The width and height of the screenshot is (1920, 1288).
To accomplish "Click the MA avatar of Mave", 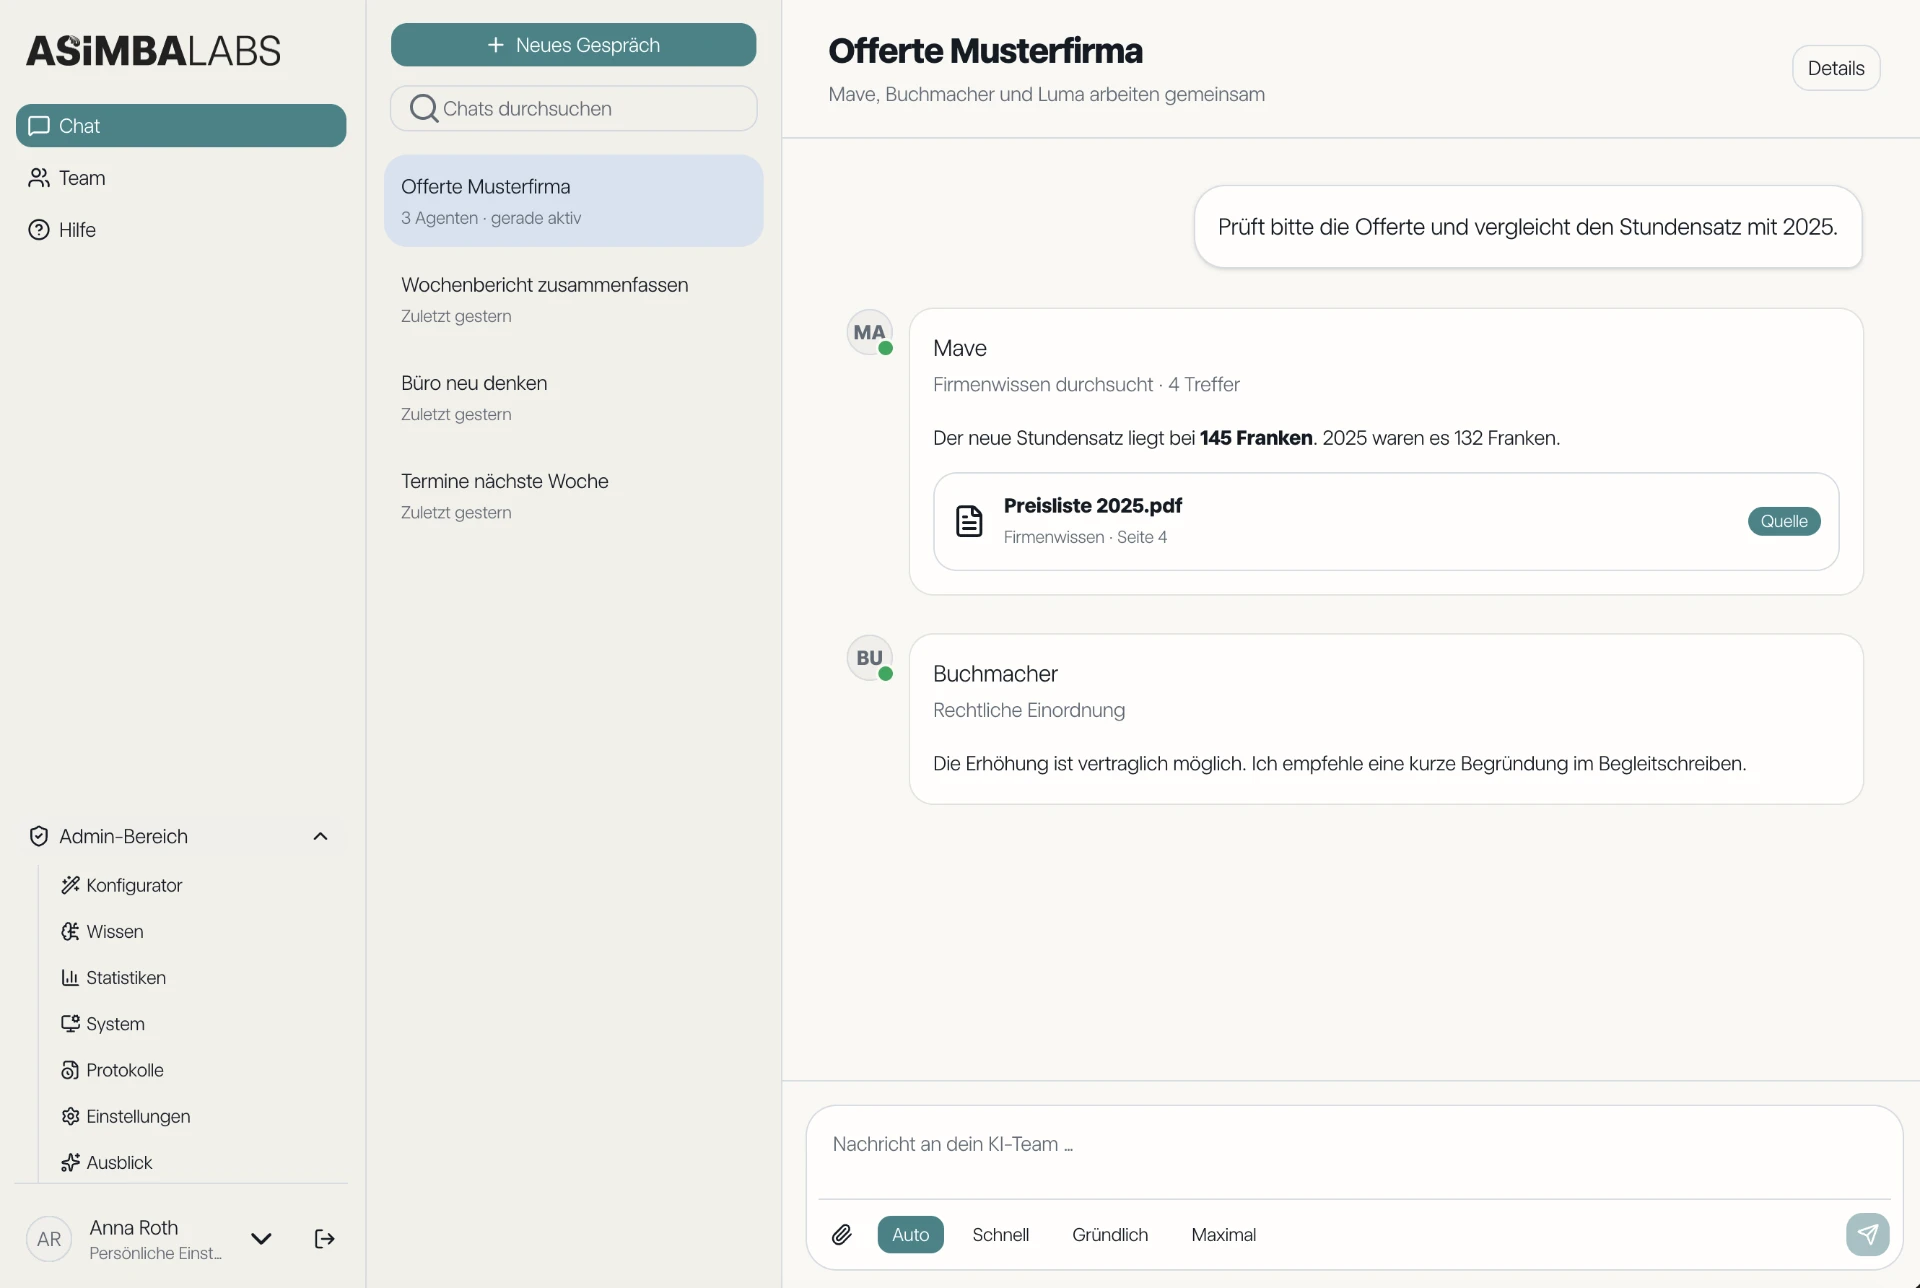I will pos(869,332).
